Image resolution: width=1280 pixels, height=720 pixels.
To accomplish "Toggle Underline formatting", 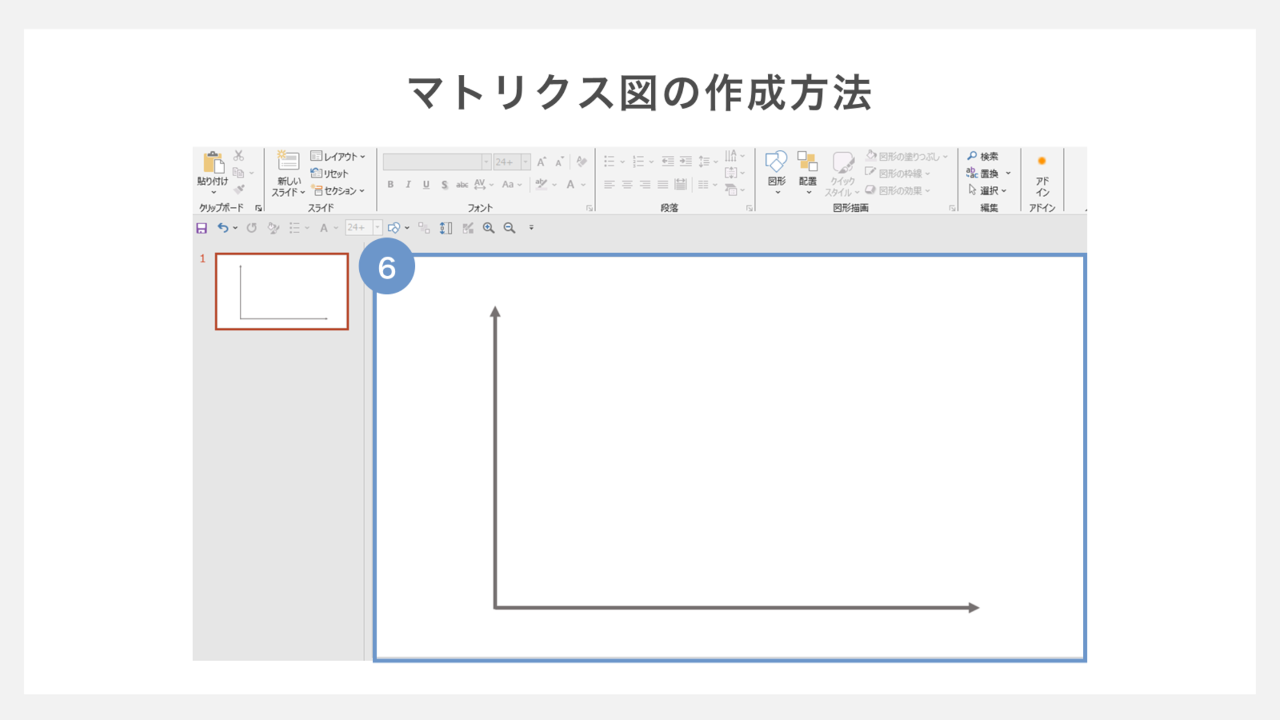I will tap(426, 185).
